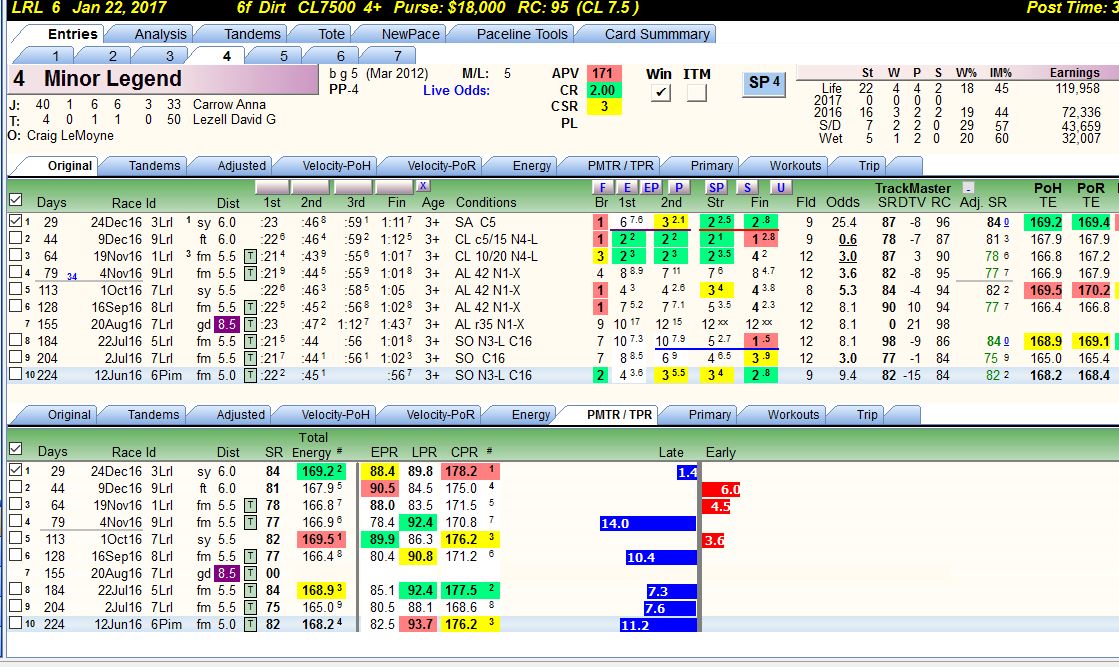The width and height of the screenshot is (1119, 667).
Task: Click turf T icon on 2Jul16 row, upper table
Action: 250,358
